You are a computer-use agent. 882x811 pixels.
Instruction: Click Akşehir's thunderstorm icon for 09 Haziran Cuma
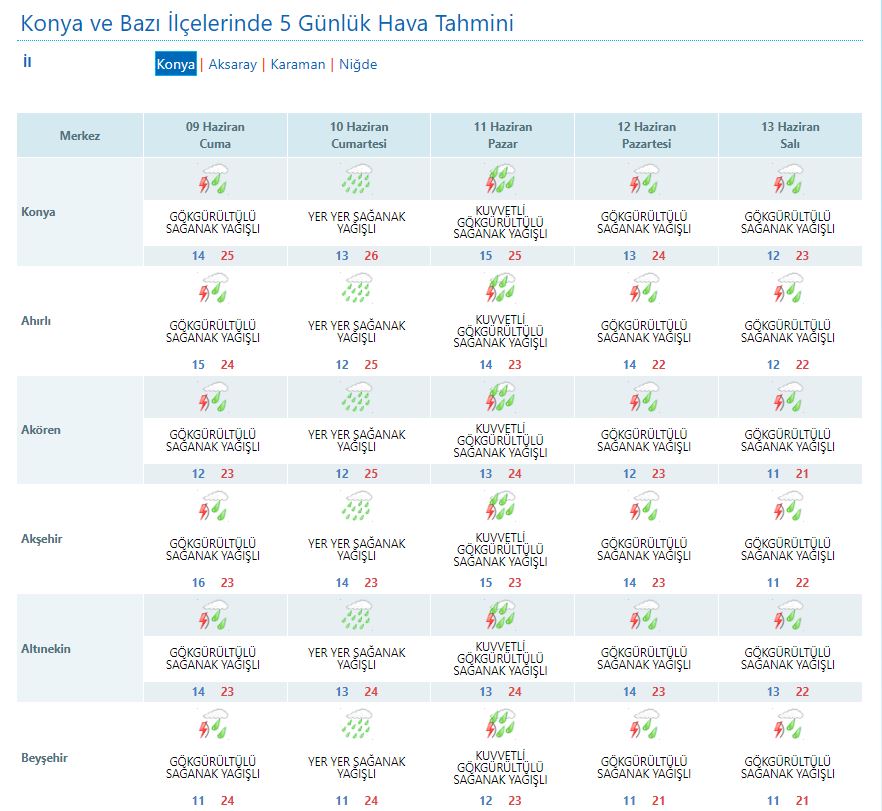tap(215, 507)
